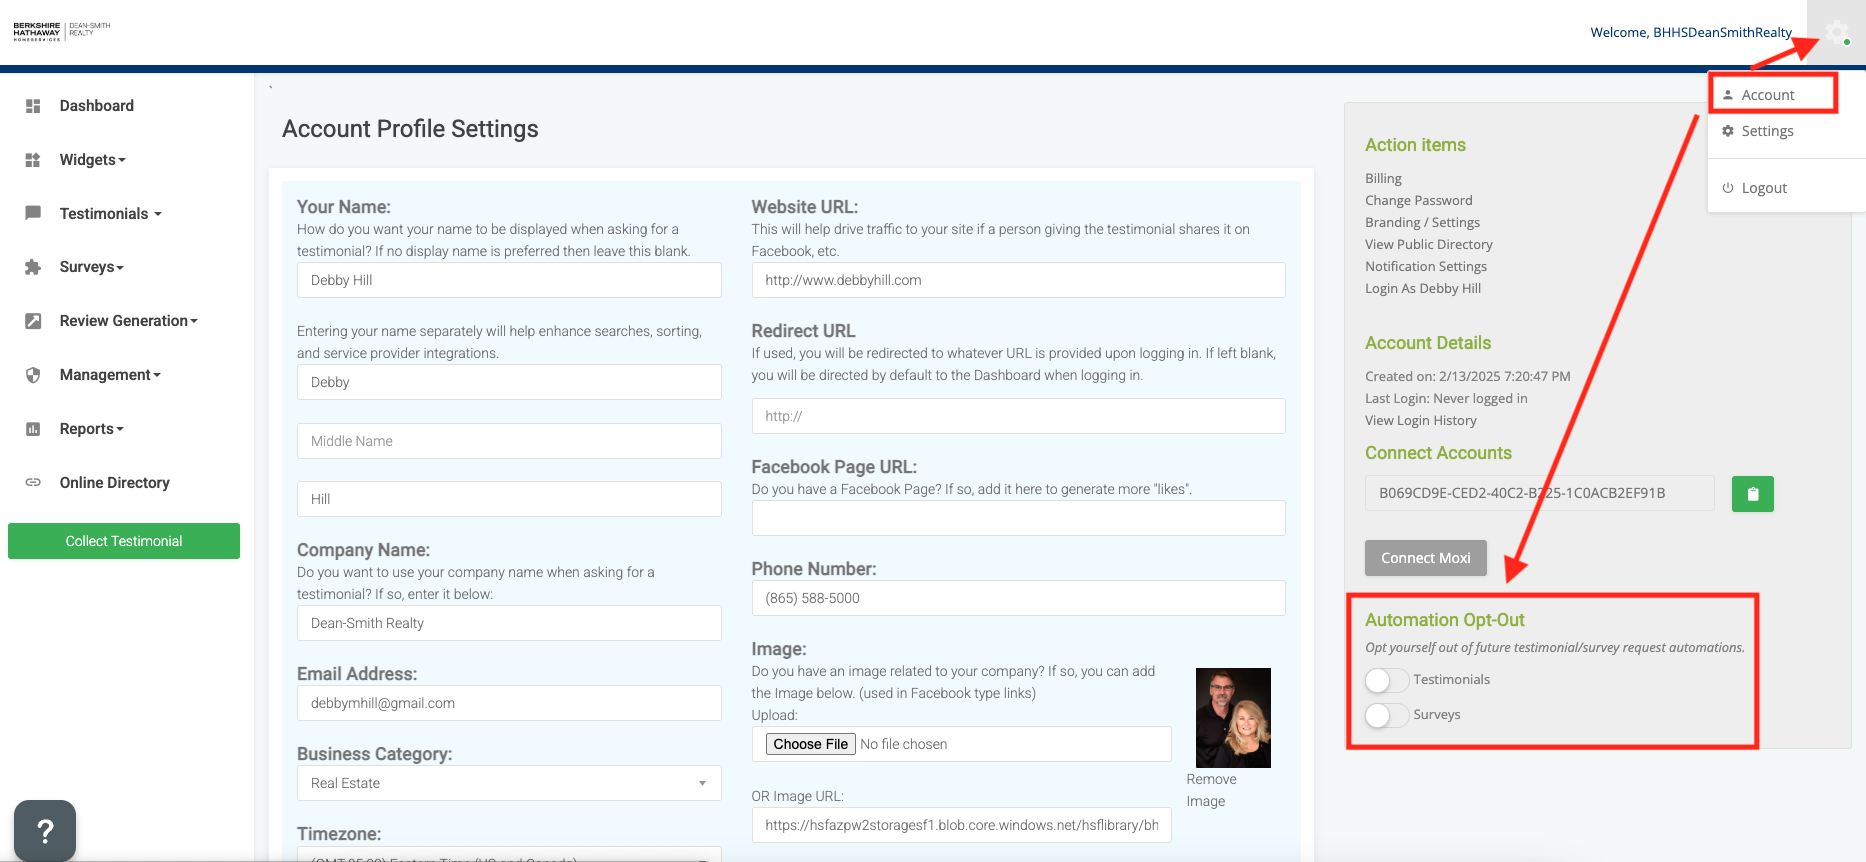Viewport: 1866px width, 862px height.
Task: Click the Remove Image link
Action: [x=1211, y=790]
